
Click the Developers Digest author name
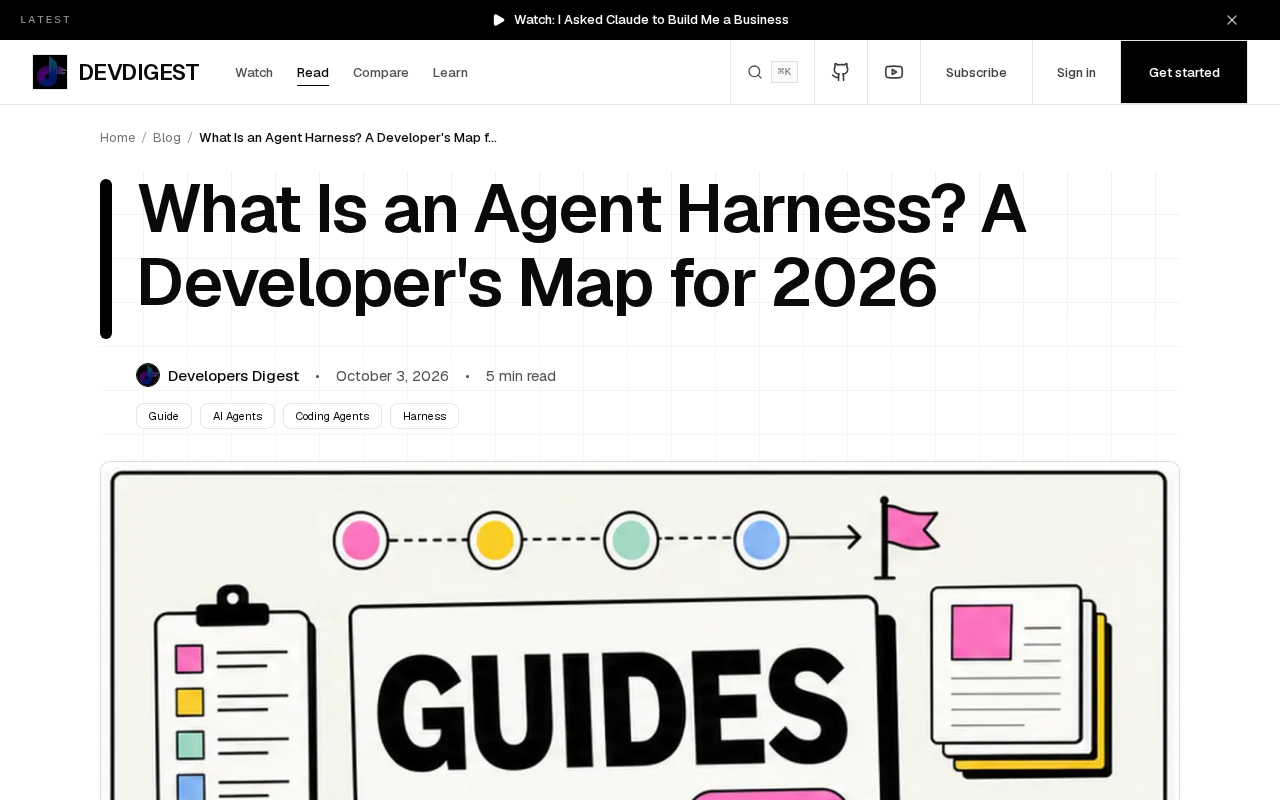click(233, 376)
